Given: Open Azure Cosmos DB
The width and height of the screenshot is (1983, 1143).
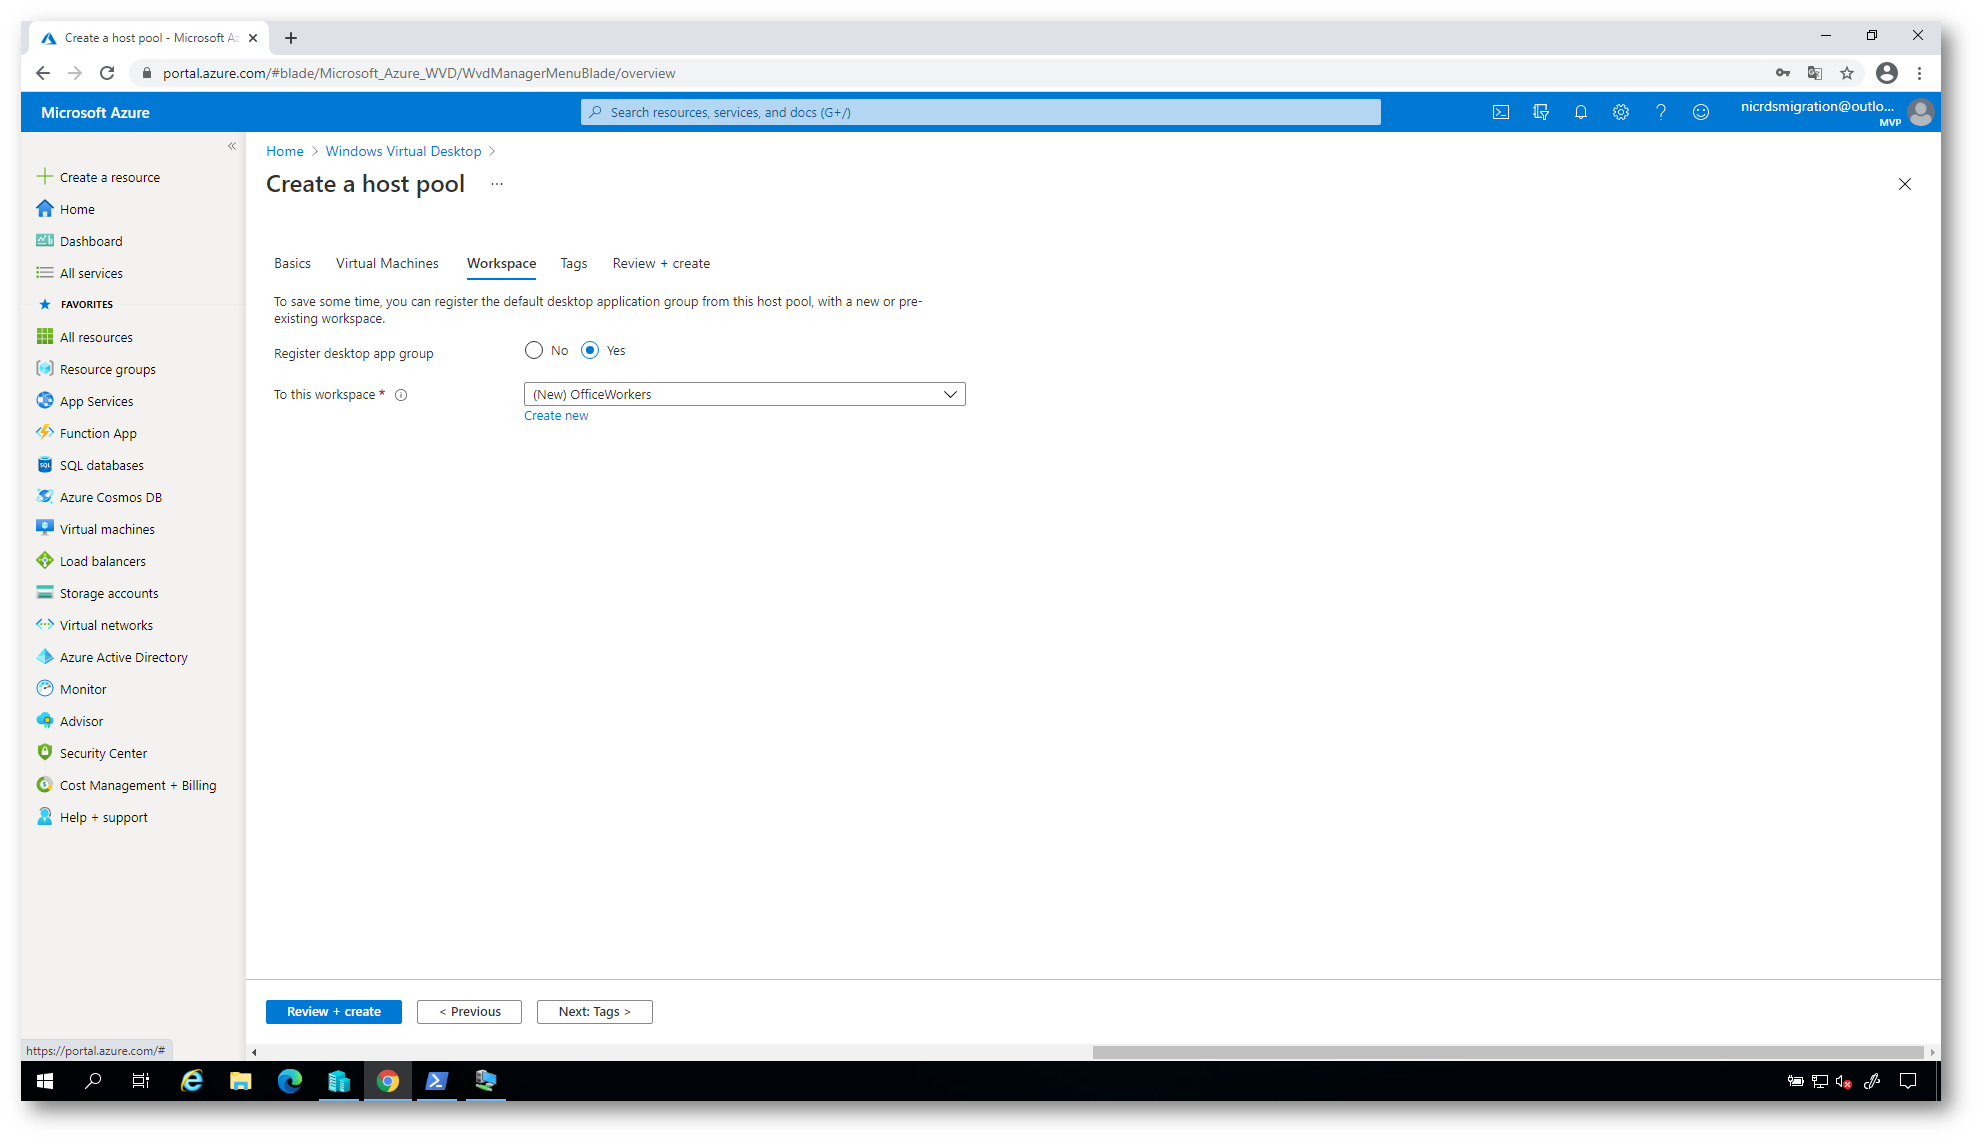Looking at the screenshot, I should (100, 497).
